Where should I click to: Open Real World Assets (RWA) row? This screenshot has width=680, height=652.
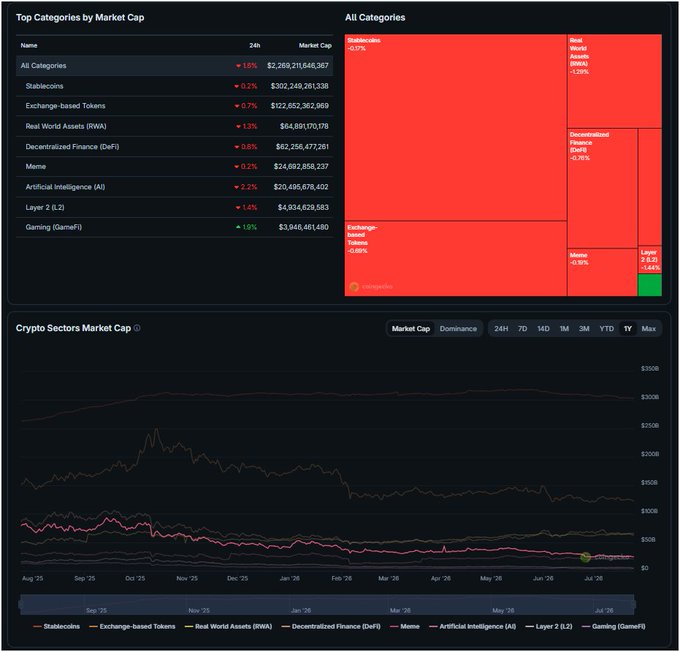[174, 126]
